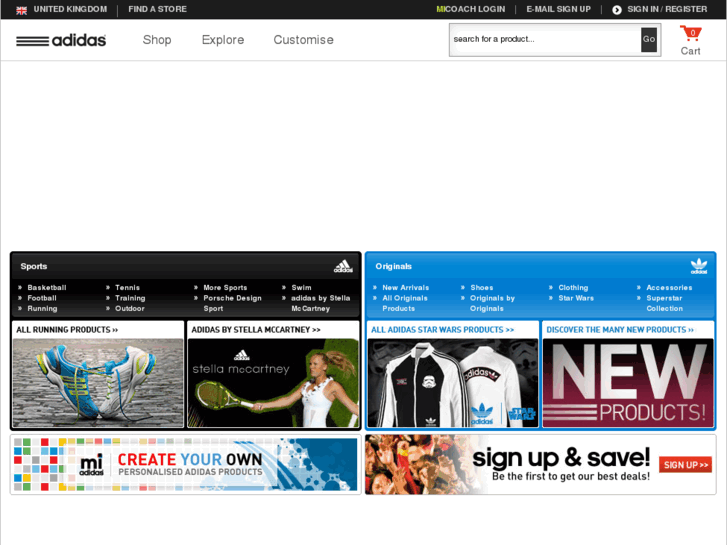Click United Kingdom country selector
This screenshot has height=545, width=727.
click(x=70, y=9)
